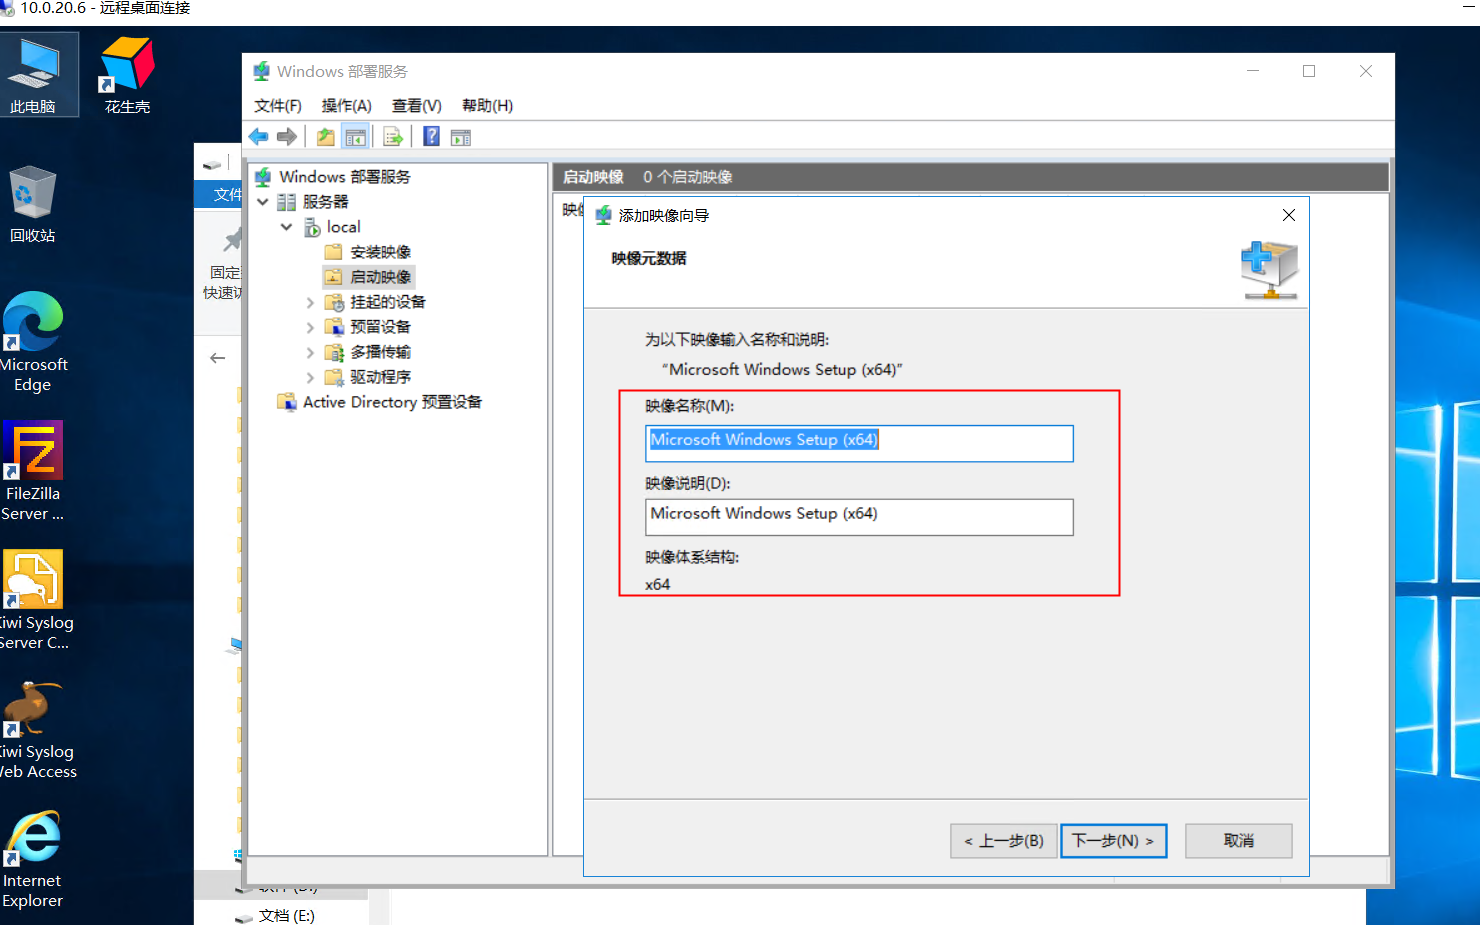Open the 文件(F) menu

[277, 106]
